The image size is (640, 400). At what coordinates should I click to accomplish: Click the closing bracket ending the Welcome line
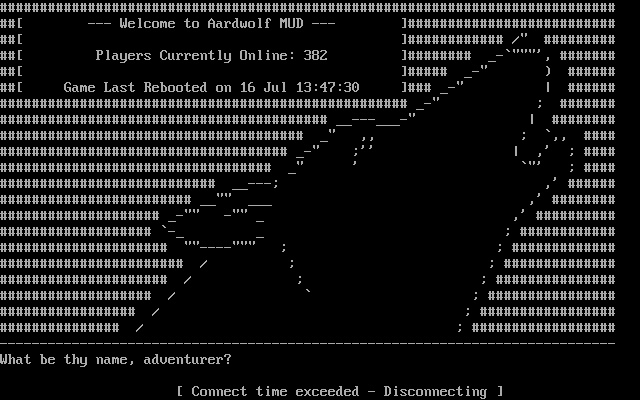[404, 23]
